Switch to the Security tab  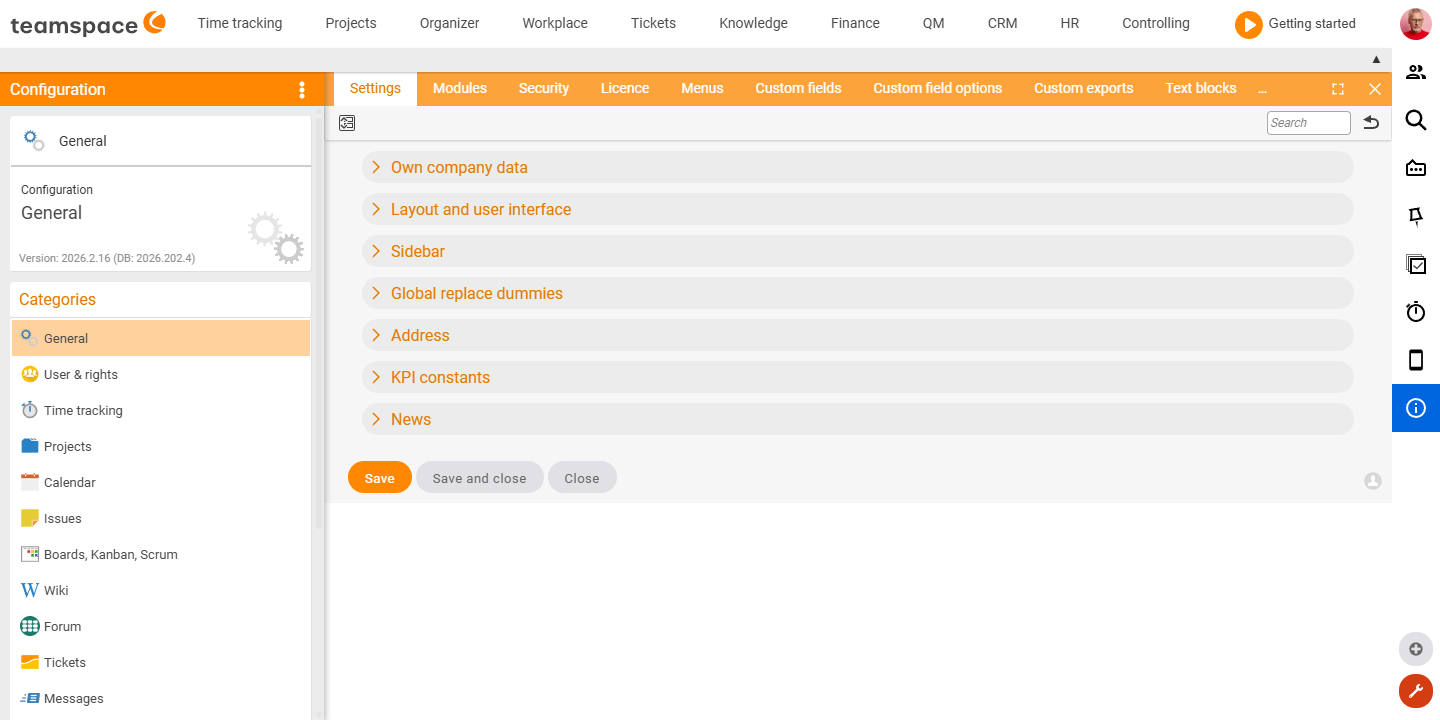544,88
